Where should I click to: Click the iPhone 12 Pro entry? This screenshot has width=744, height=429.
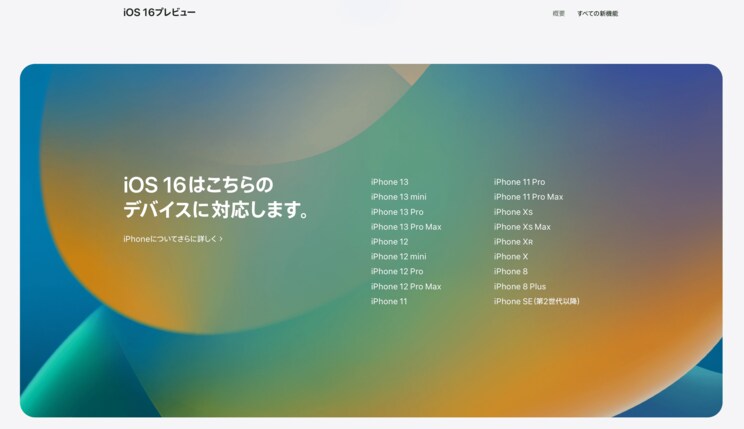coord(396,272)
